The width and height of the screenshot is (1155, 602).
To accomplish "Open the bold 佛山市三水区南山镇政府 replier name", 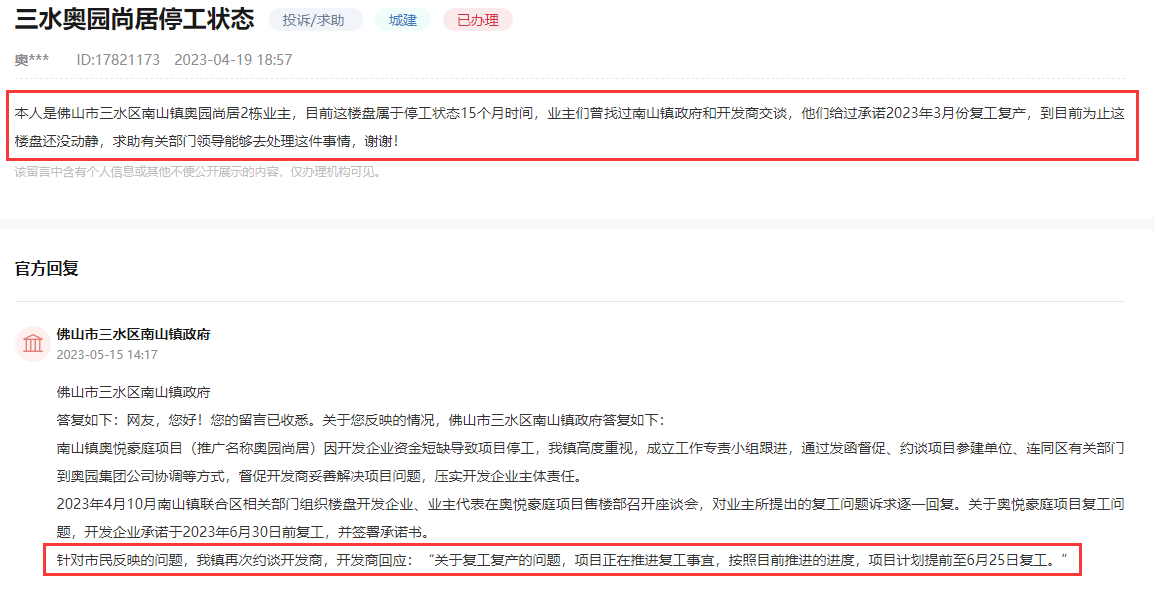I will [x=133, y=334].
